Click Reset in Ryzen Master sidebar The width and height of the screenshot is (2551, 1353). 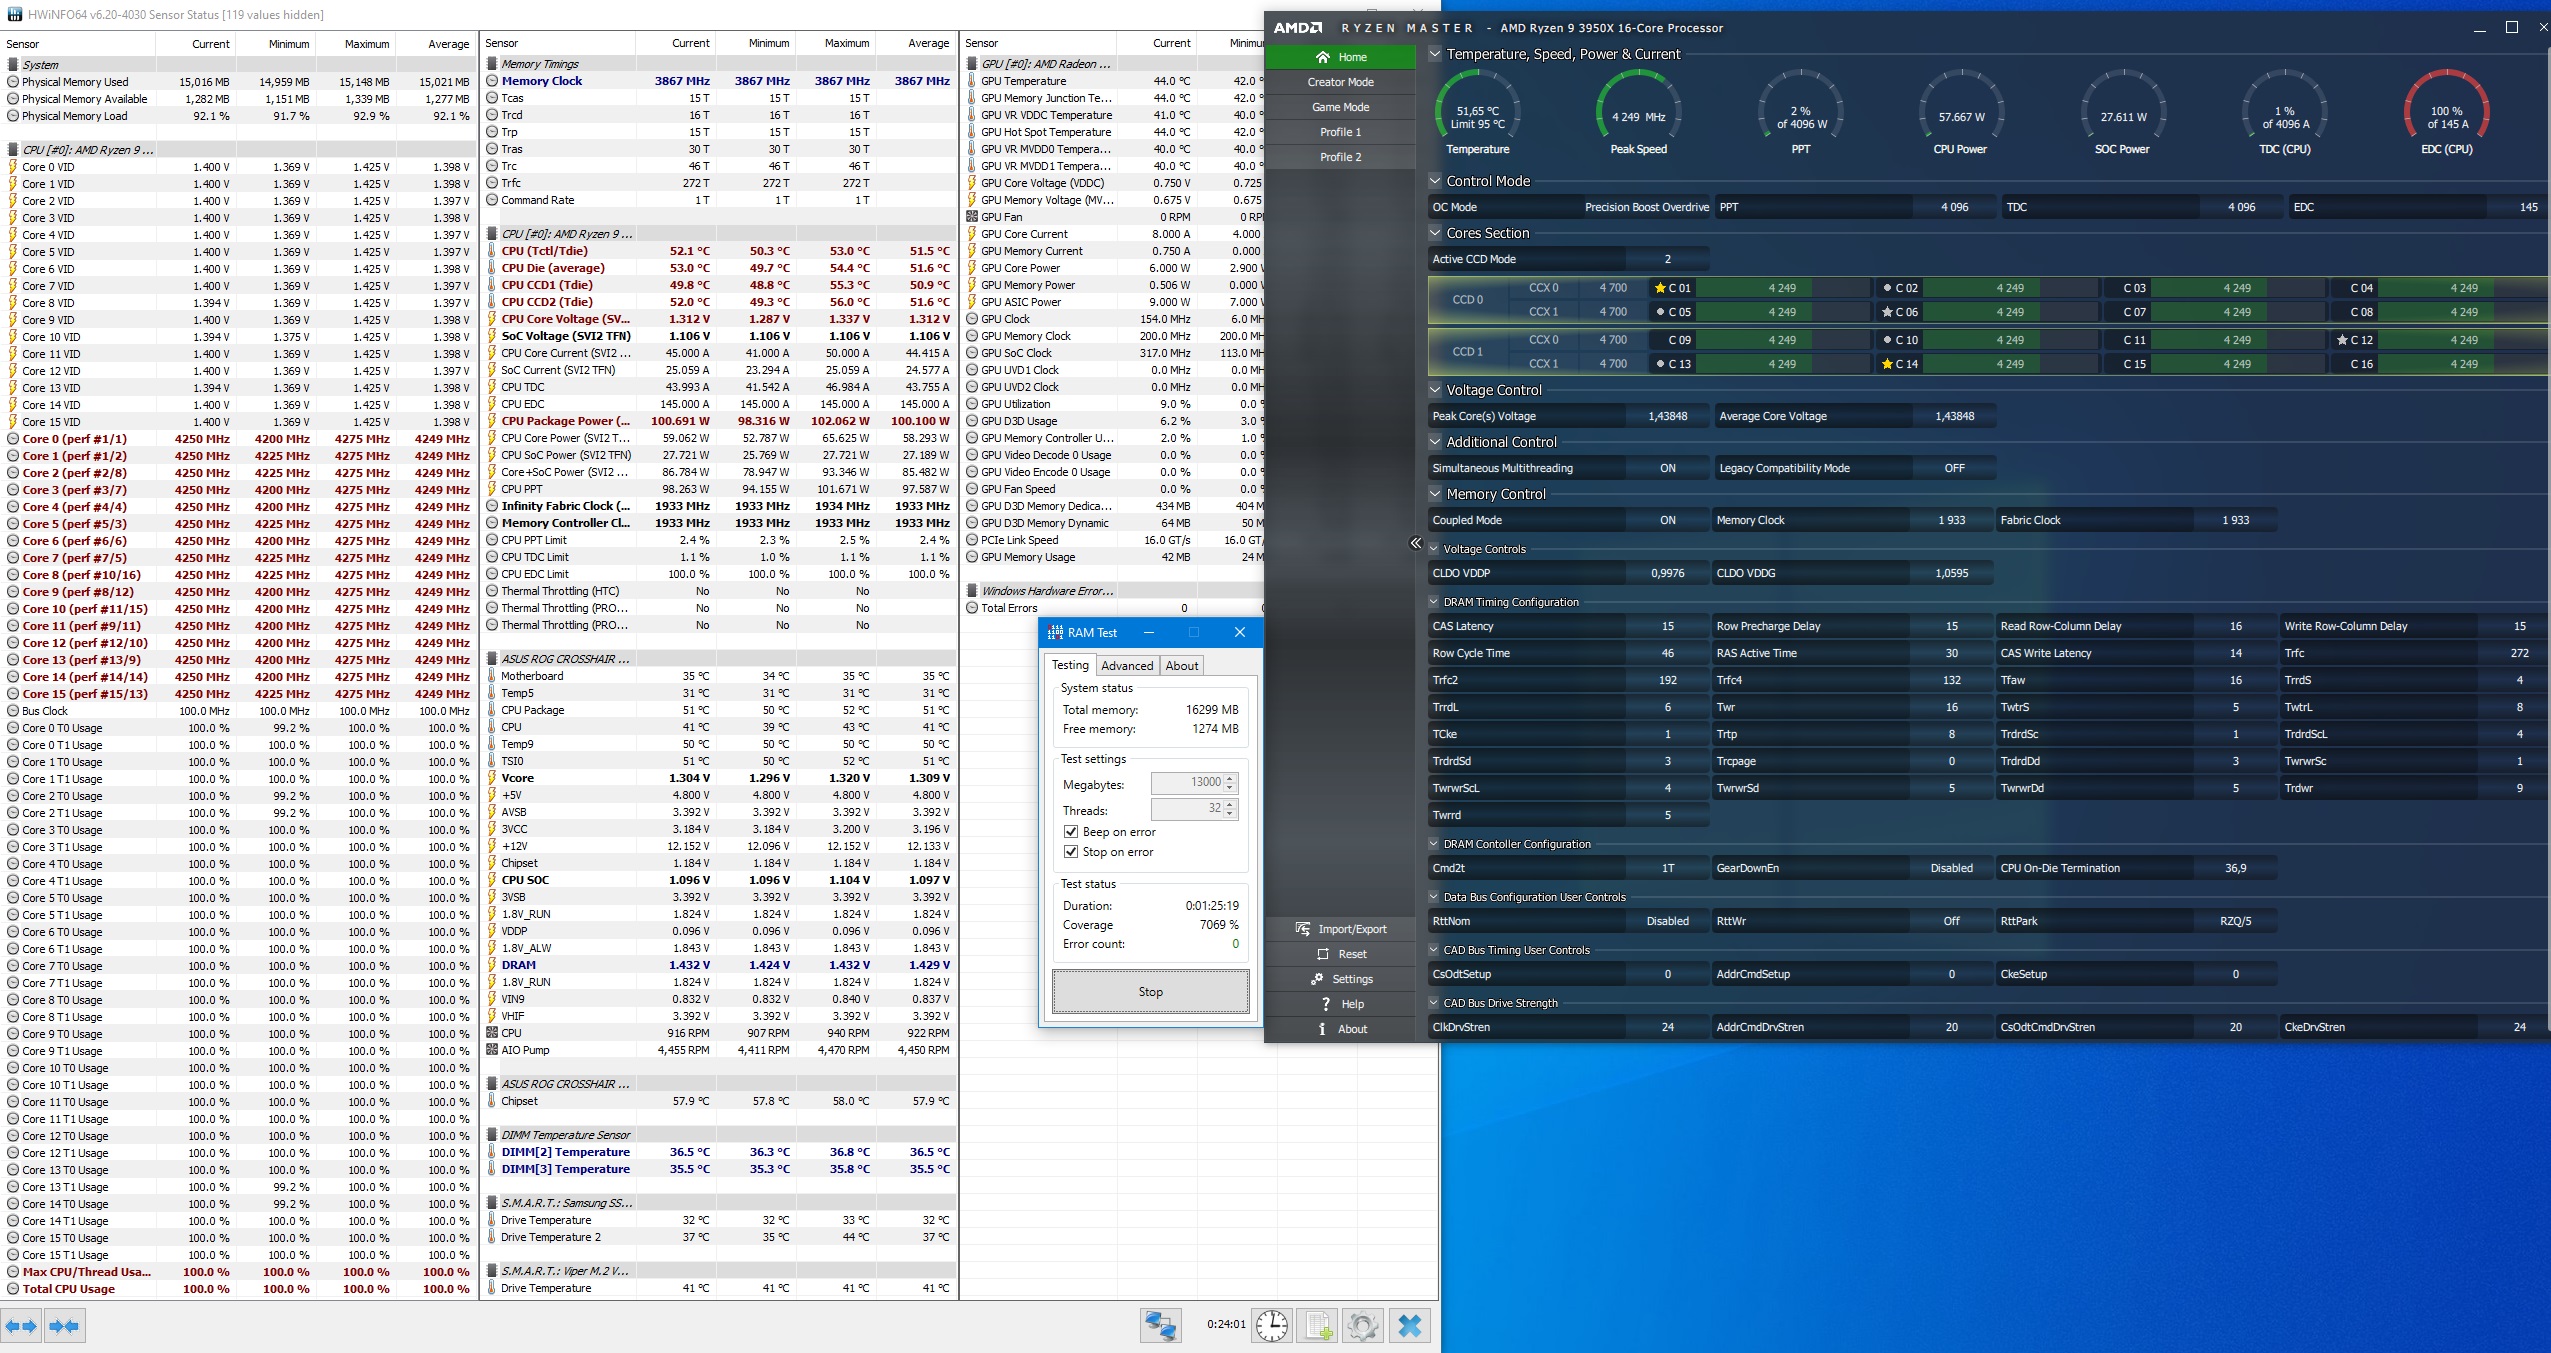click(1341, 954)
